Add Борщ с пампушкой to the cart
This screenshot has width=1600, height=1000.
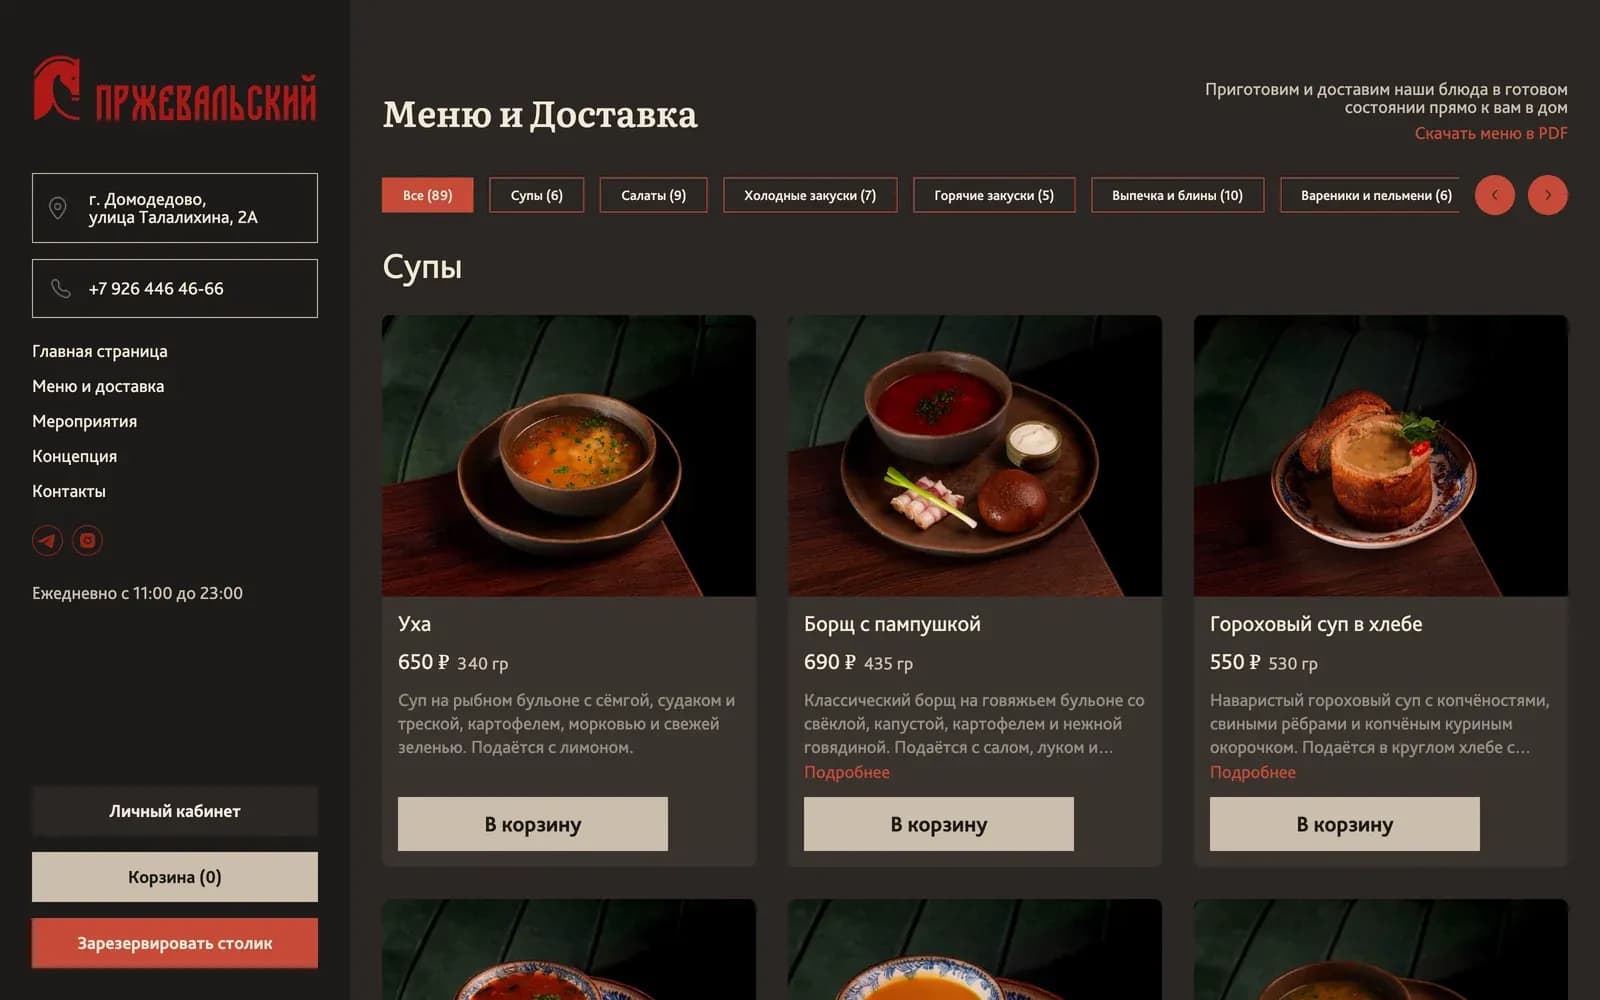tap(939, 824)
